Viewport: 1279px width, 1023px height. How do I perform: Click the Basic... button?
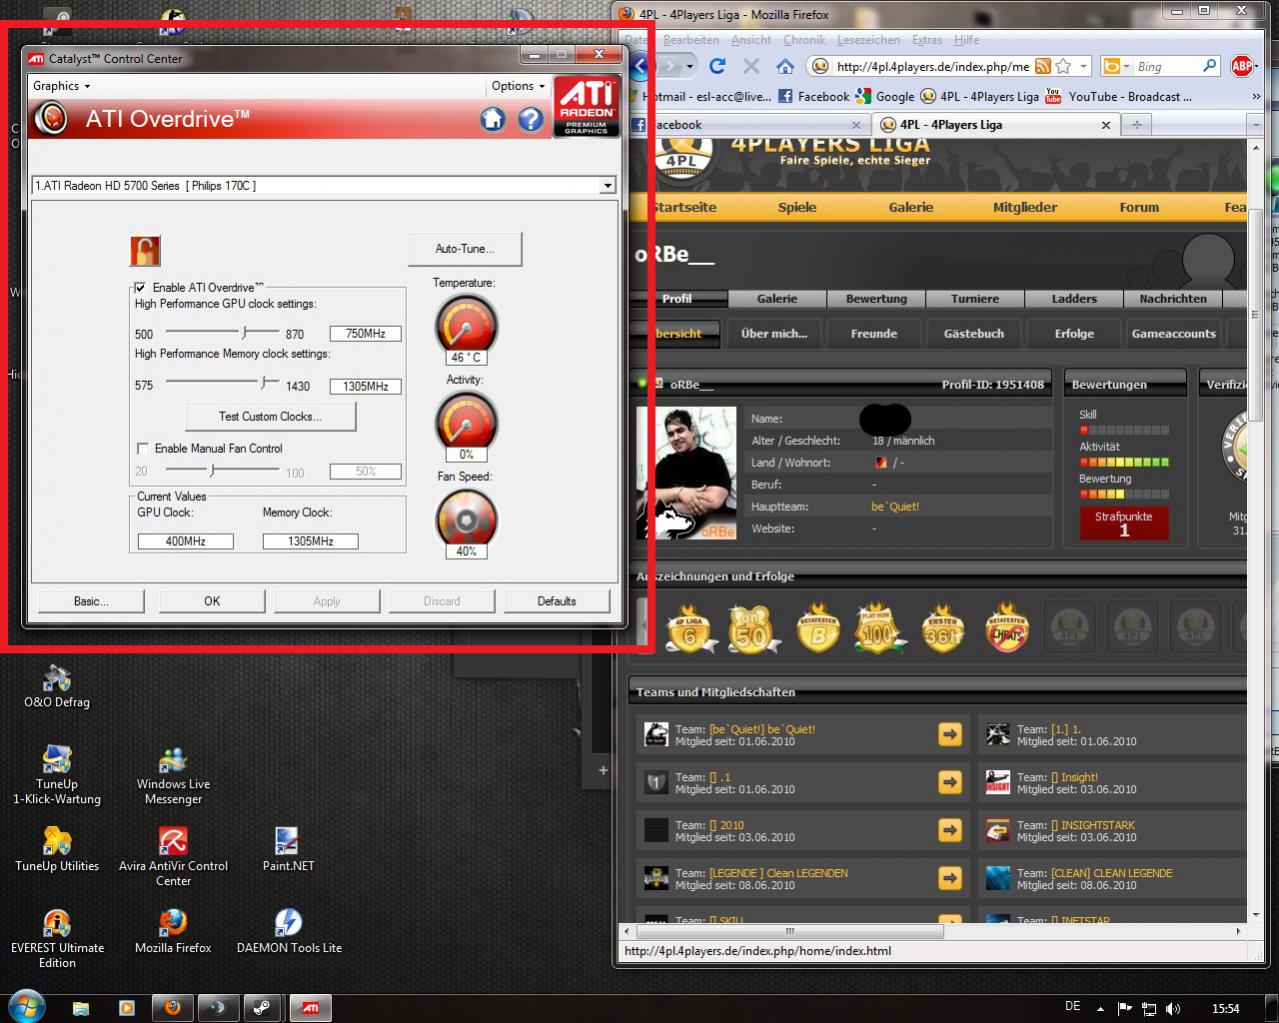tap(91, 601)
